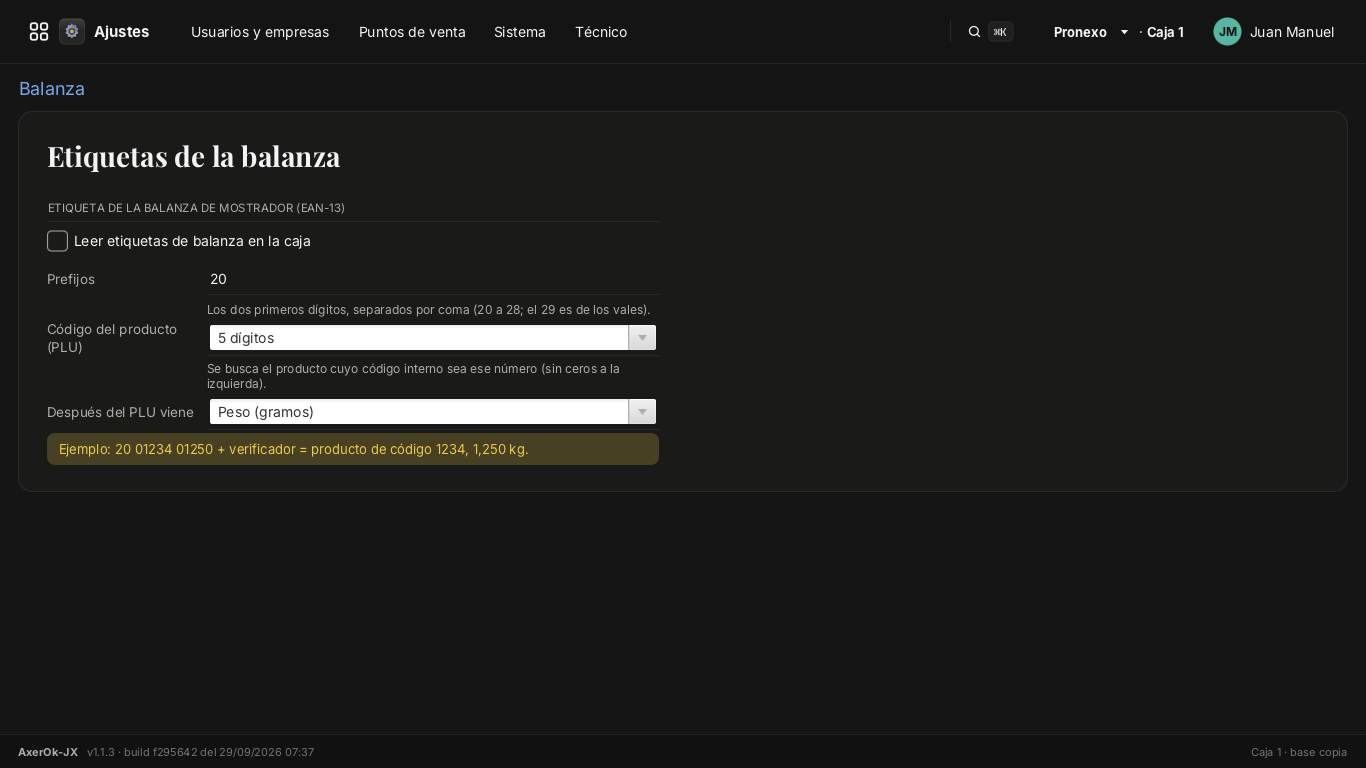The height and width of the screenshot is (768, 1366).
Task: Click Caja 1 in top bar
Action: tap(1165, 32)
